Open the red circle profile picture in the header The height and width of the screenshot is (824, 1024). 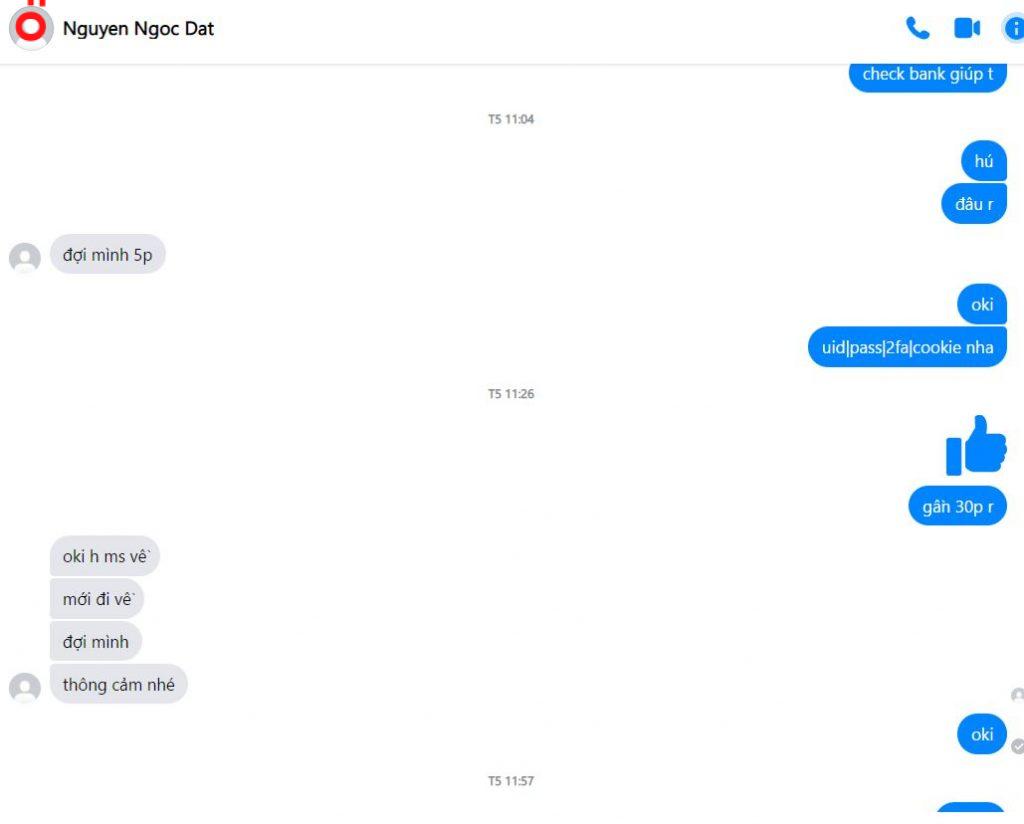coord(31,28)
